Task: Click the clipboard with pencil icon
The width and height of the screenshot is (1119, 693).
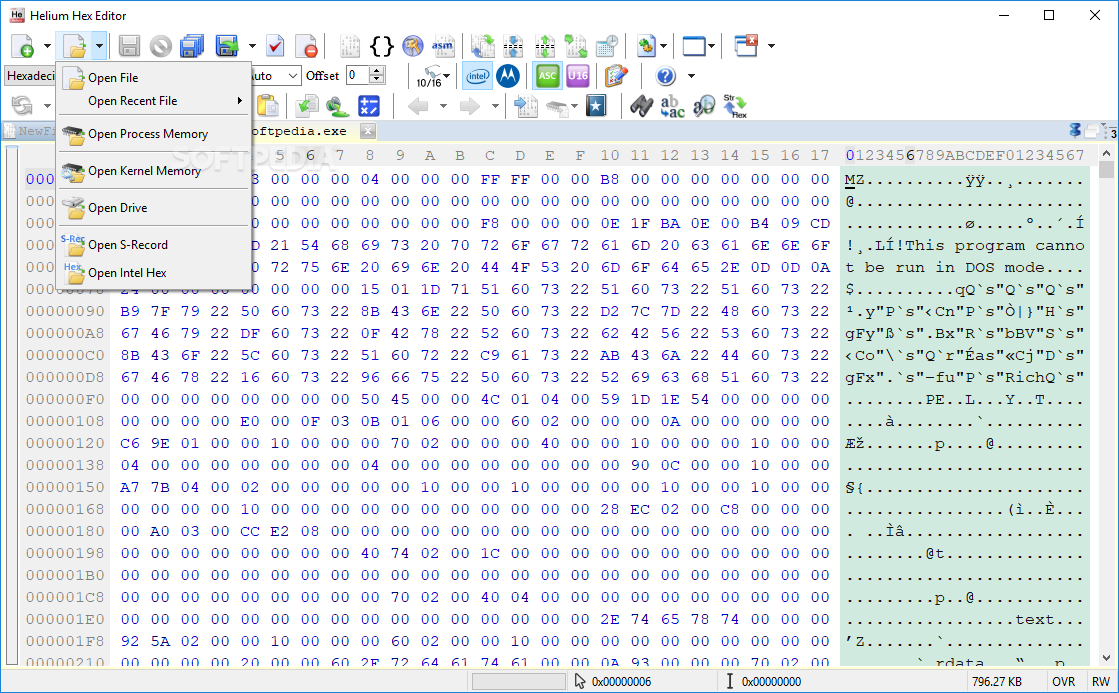Action: pyautogui.click(x=616, y=76)
